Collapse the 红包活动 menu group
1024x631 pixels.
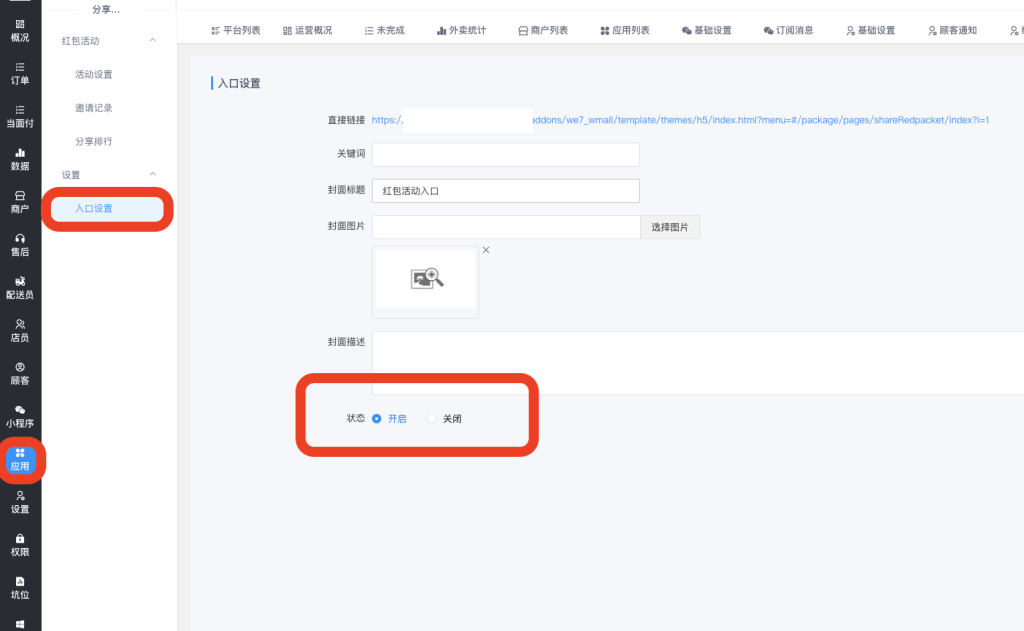click(x=153, y=41)
